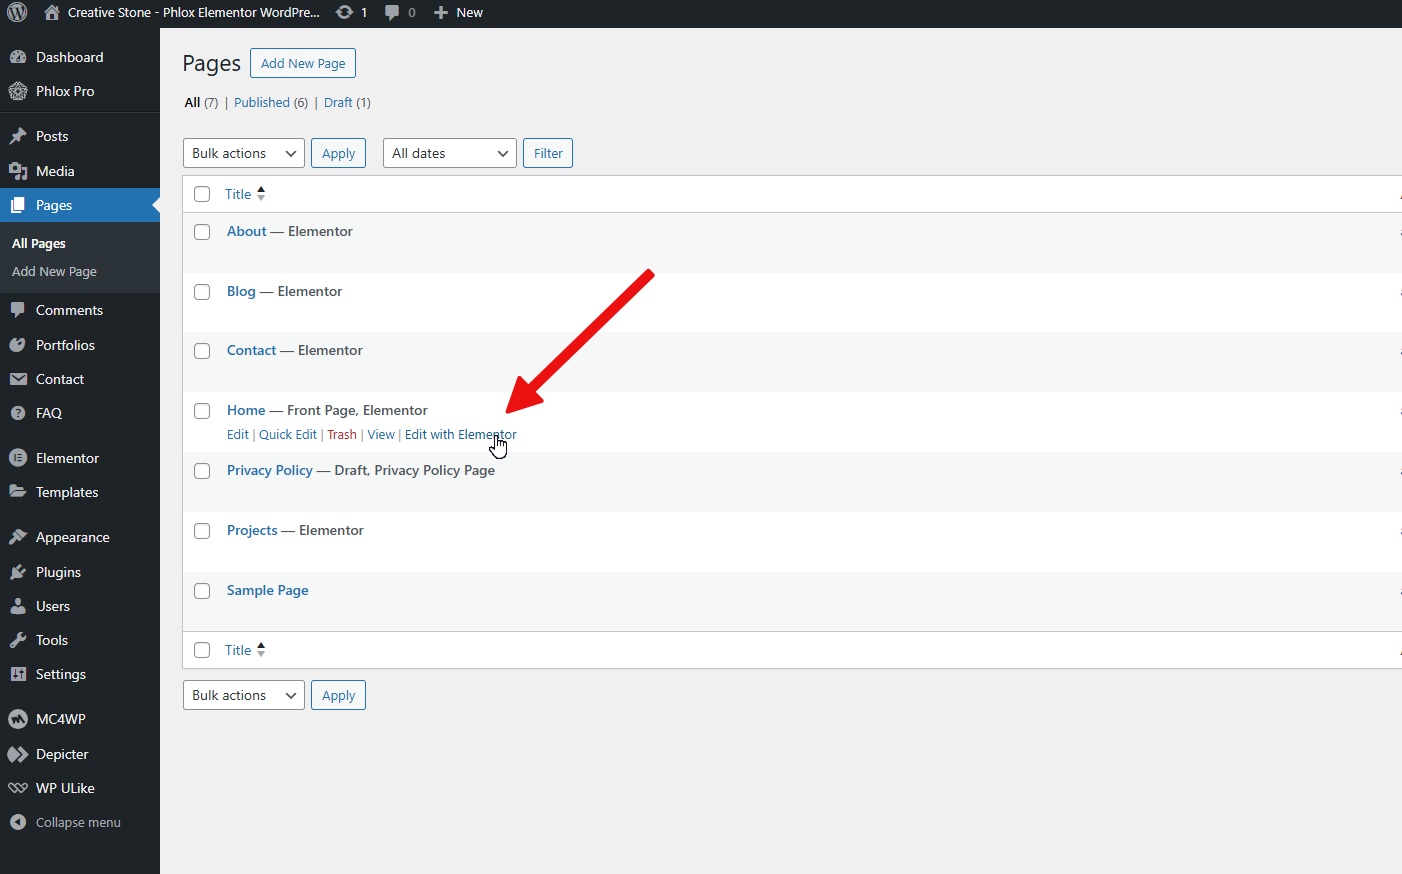
Task: Click the plus icon beside New
Action: pos(440,13)
